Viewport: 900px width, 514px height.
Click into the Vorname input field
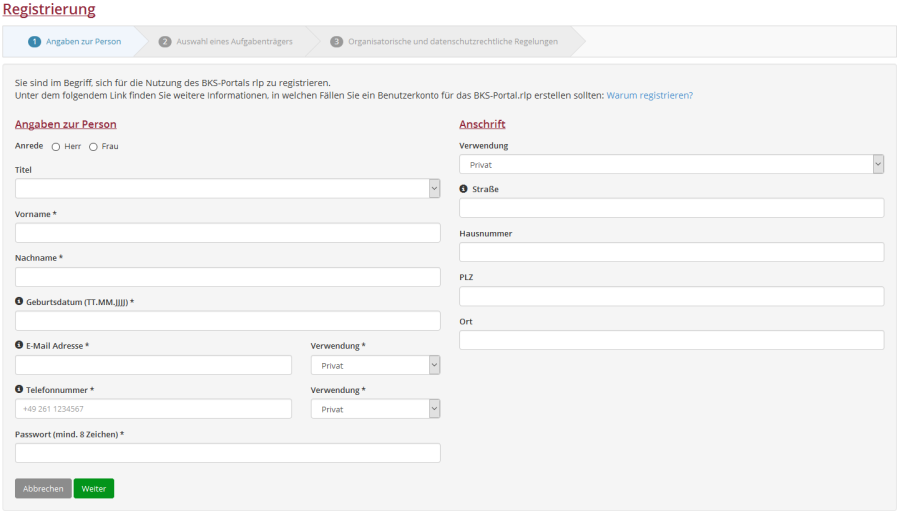(227, 233)
